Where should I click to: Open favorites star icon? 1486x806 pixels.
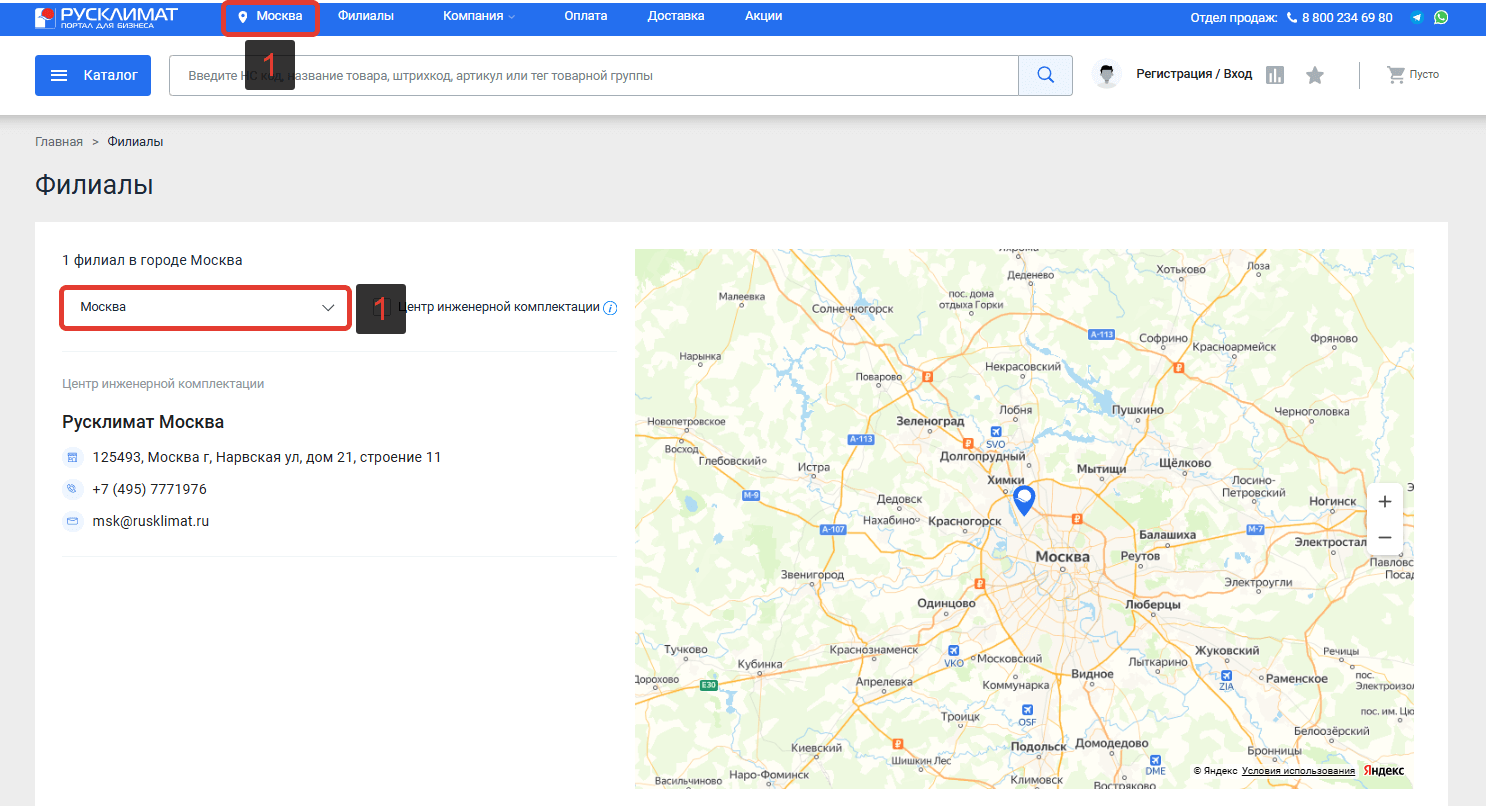coord(1315,75)
